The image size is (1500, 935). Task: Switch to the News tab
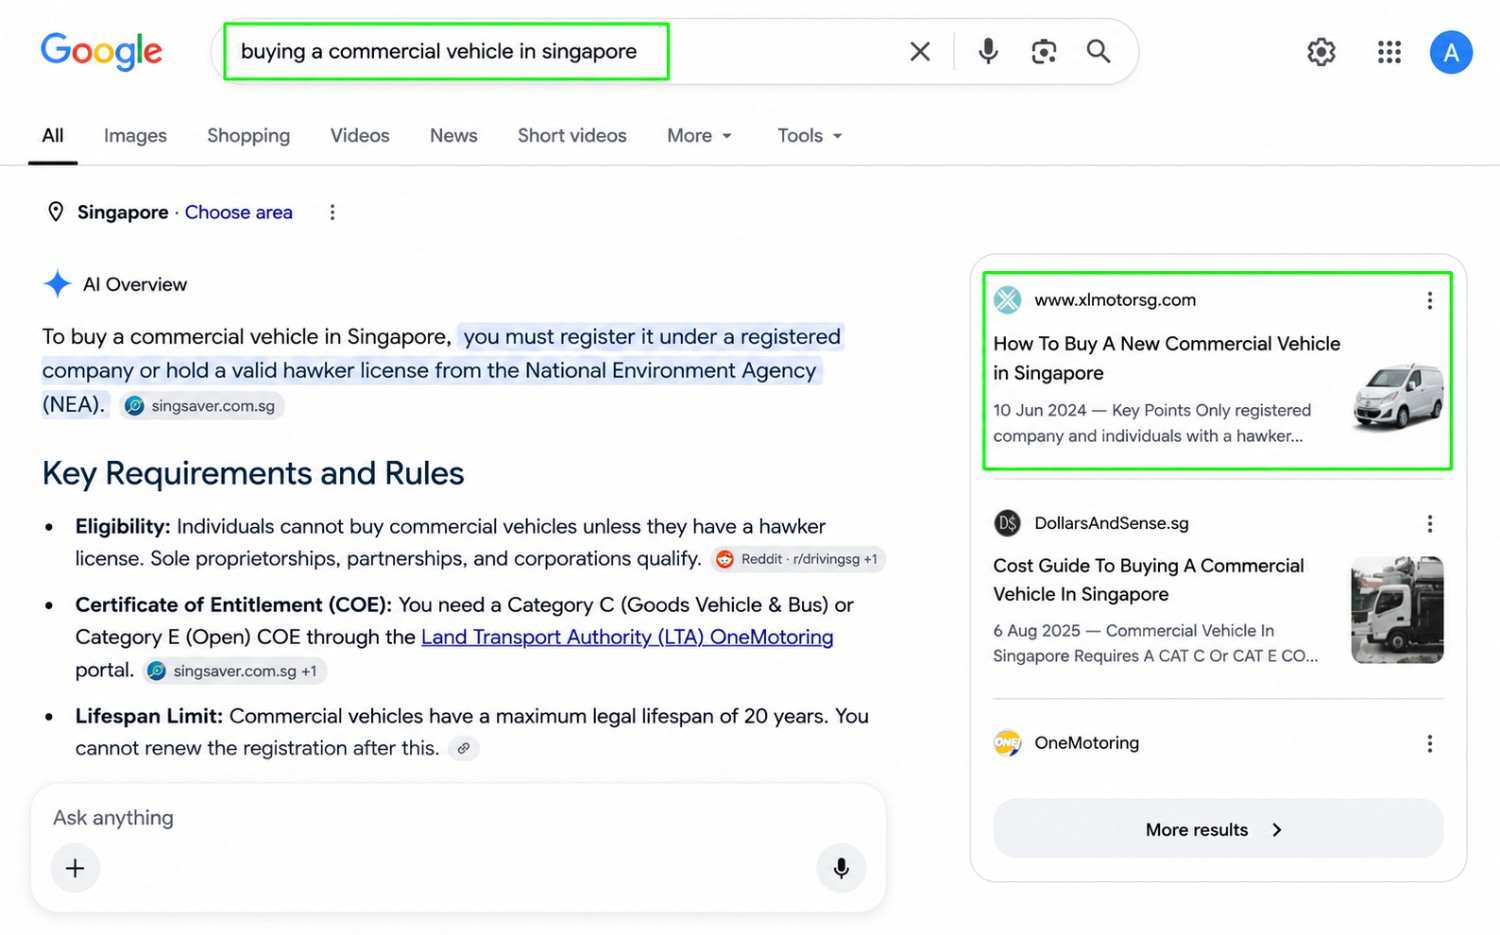point(453,136)
